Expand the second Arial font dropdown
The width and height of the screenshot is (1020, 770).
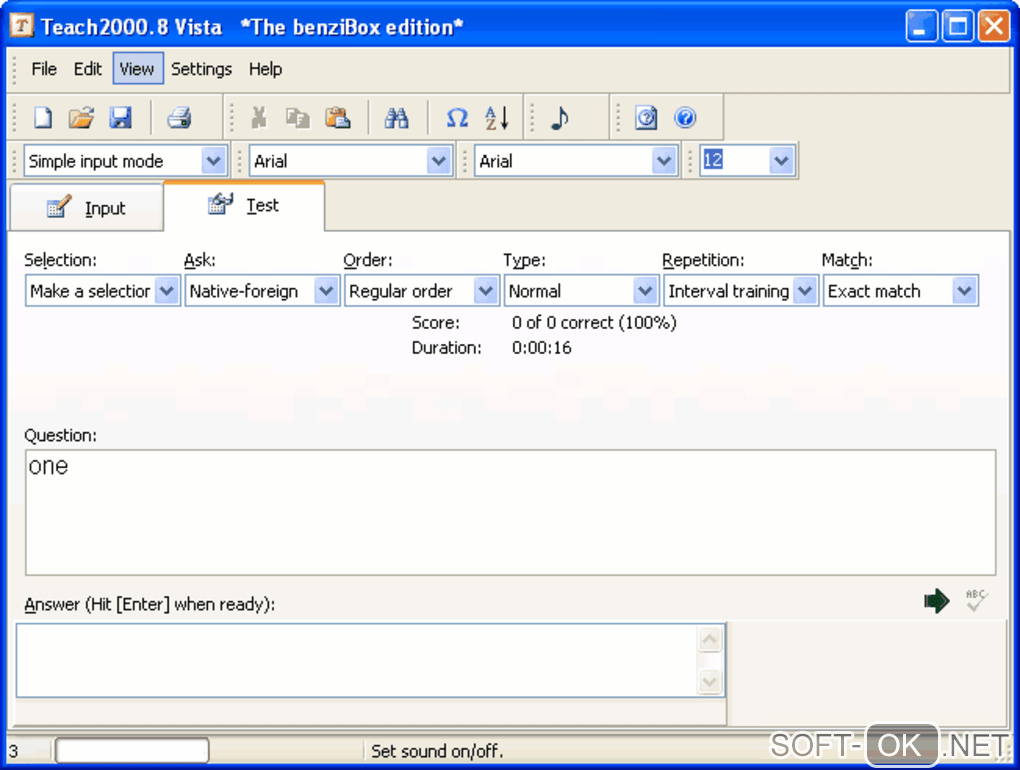[x=664, y=161]
